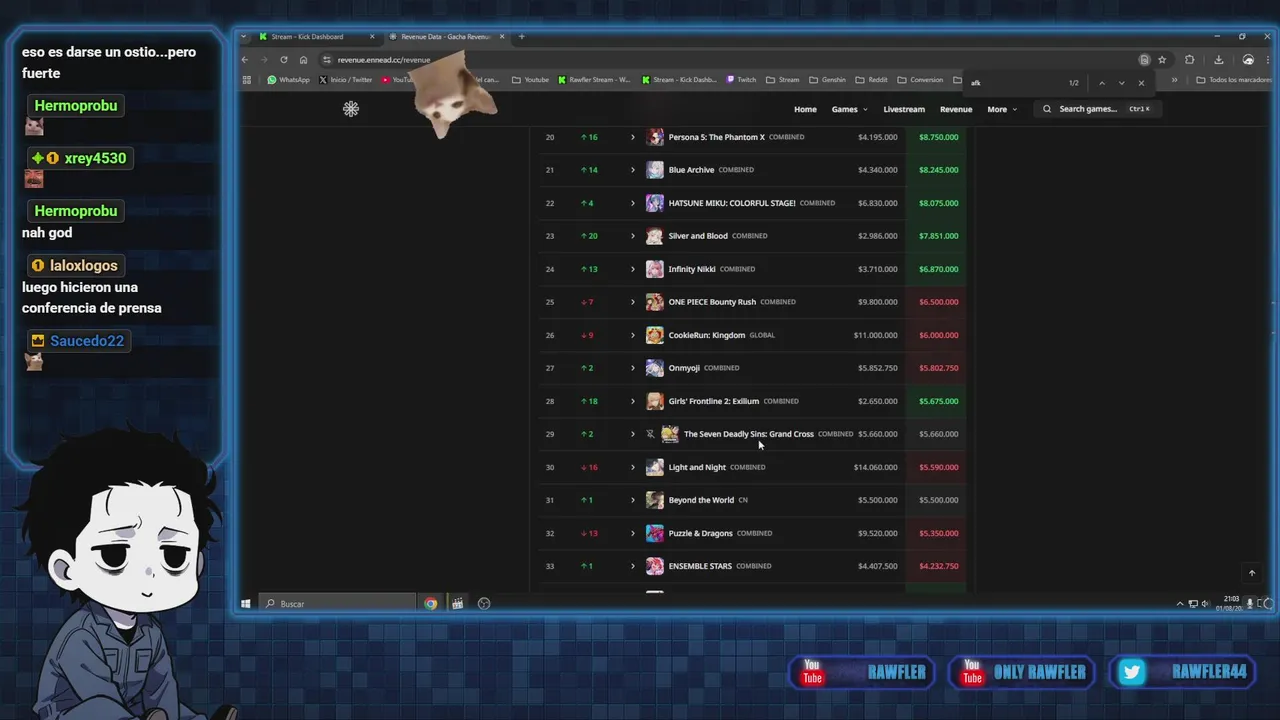Open Livestream in the site navigation
The height and width of the screenshot is (720, 1280).
(x=904, y=109)
